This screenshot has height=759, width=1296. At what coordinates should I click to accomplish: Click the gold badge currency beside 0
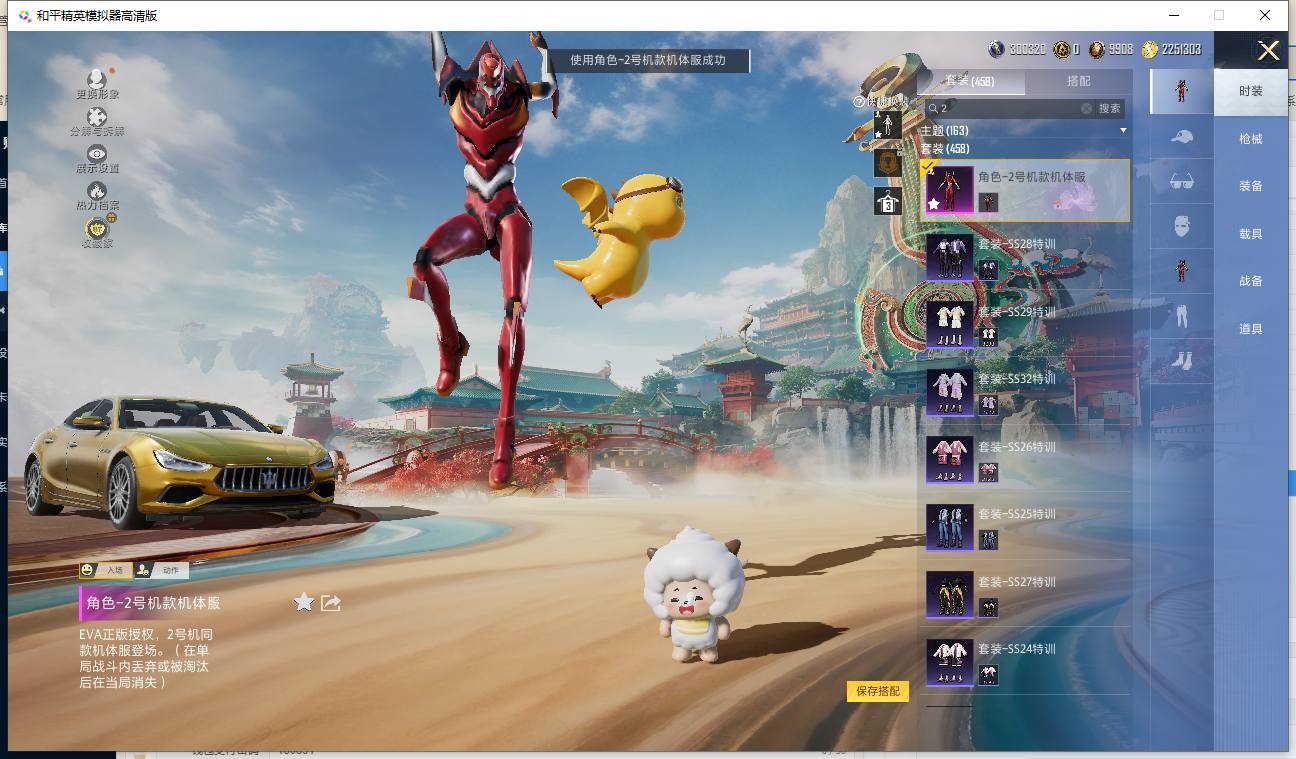coord(1062,49)
